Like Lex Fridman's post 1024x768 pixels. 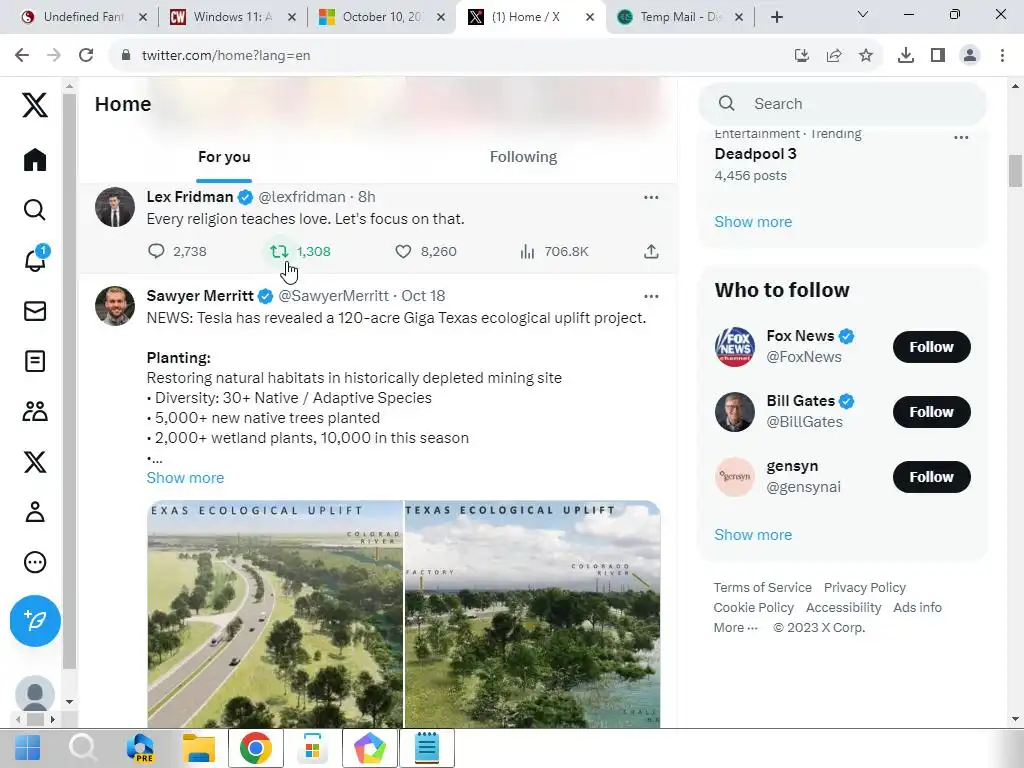(x=403, y=251)
